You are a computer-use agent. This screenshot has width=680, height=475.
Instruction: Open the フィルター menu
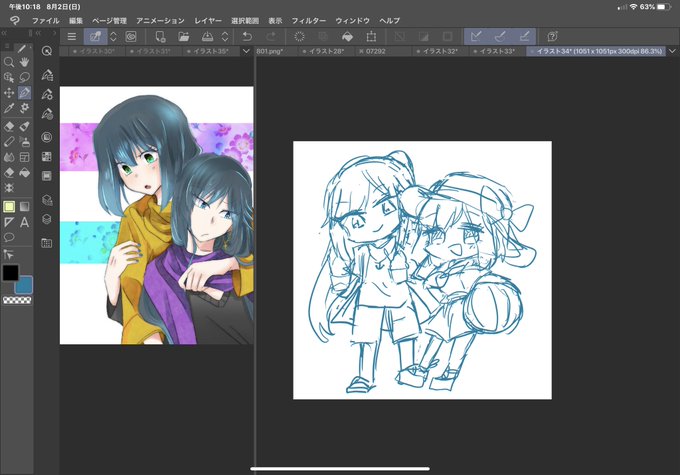(308, 20)
